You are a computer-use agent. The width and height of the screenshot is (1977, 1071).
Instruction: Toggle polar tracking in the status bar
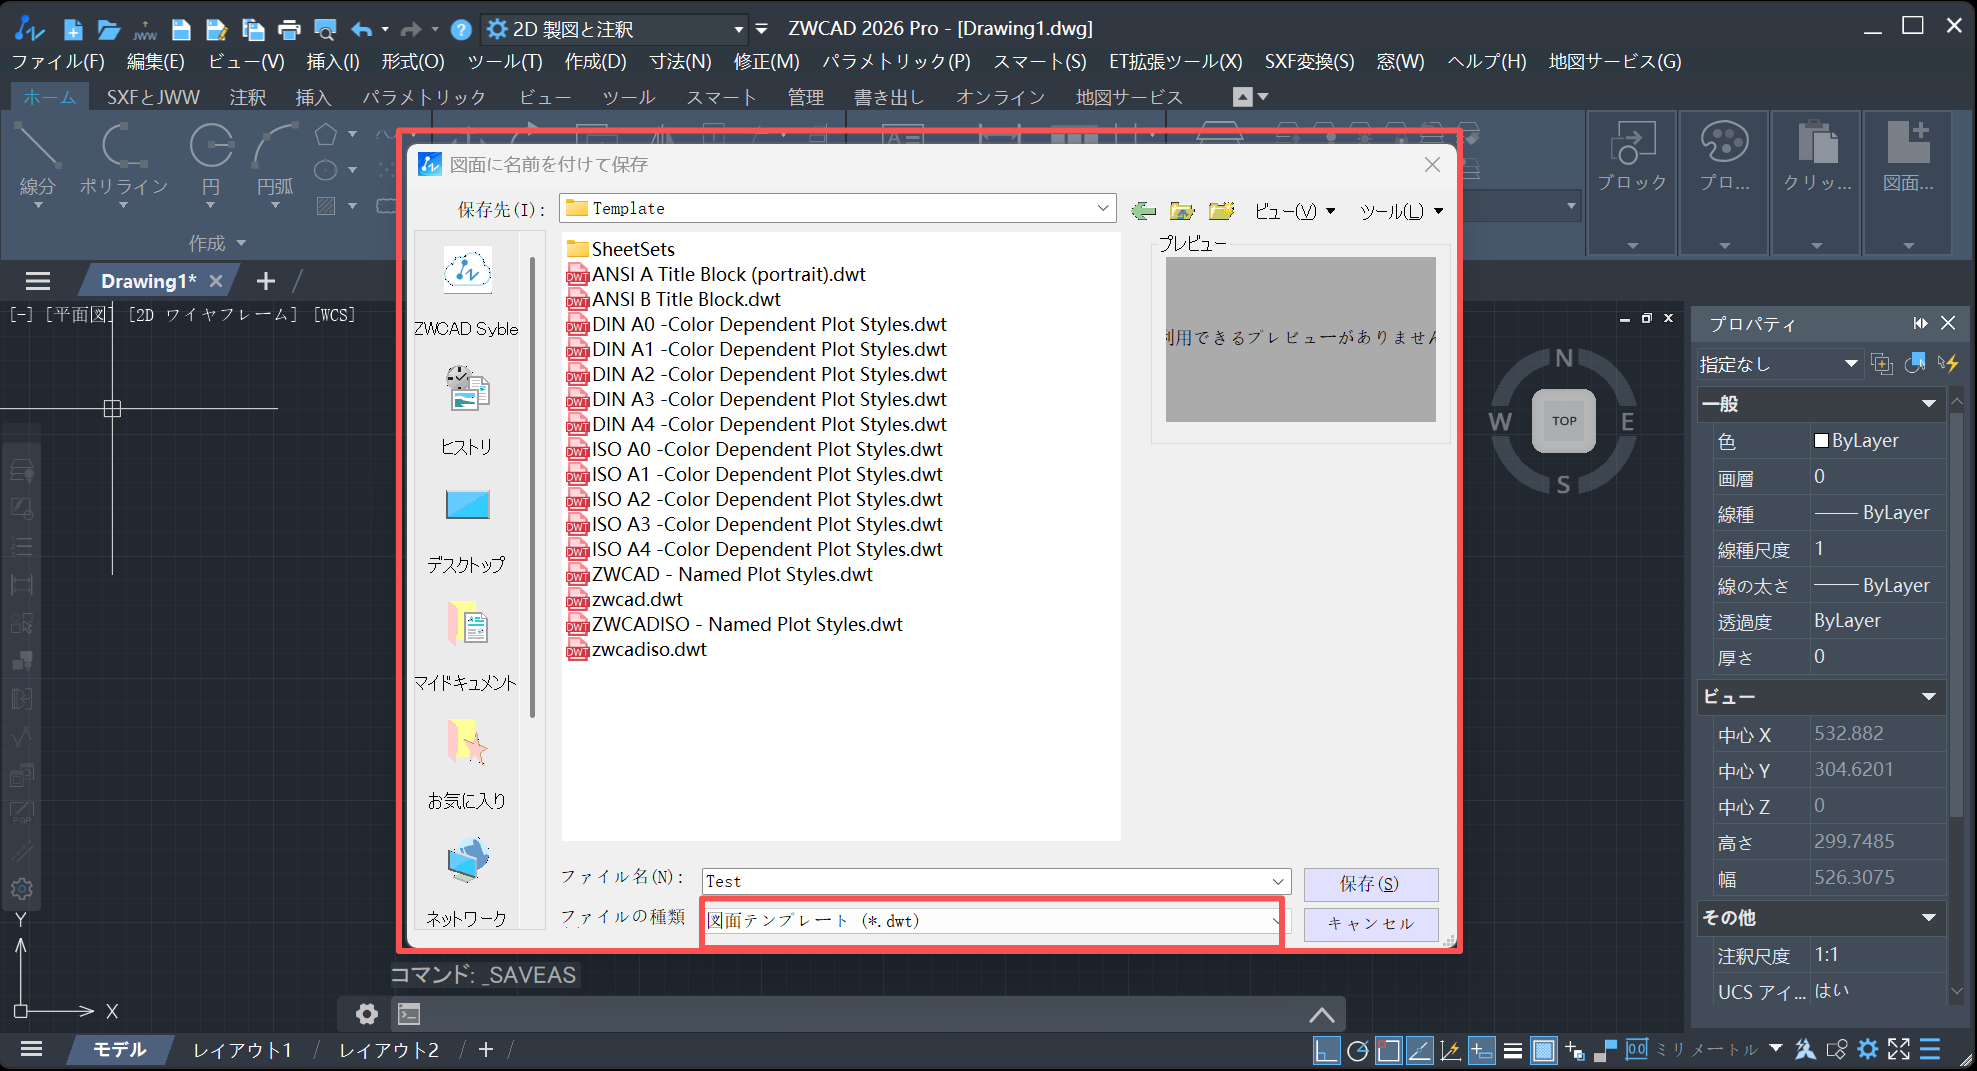click(x=1357, y=1050)
